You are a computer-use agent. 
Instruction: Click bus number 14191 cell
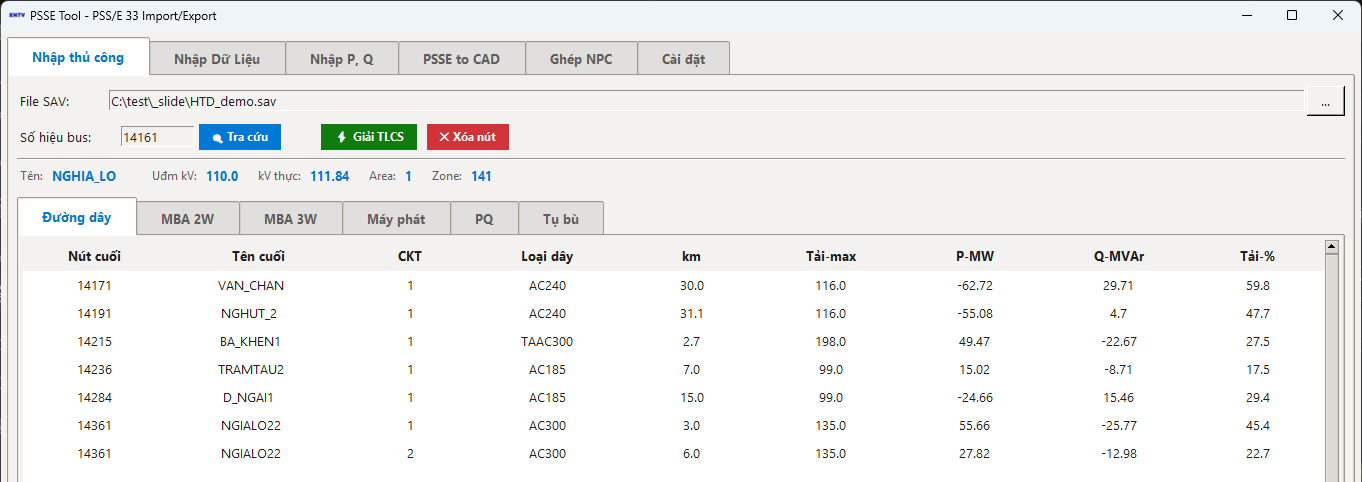tap(95, 313)
